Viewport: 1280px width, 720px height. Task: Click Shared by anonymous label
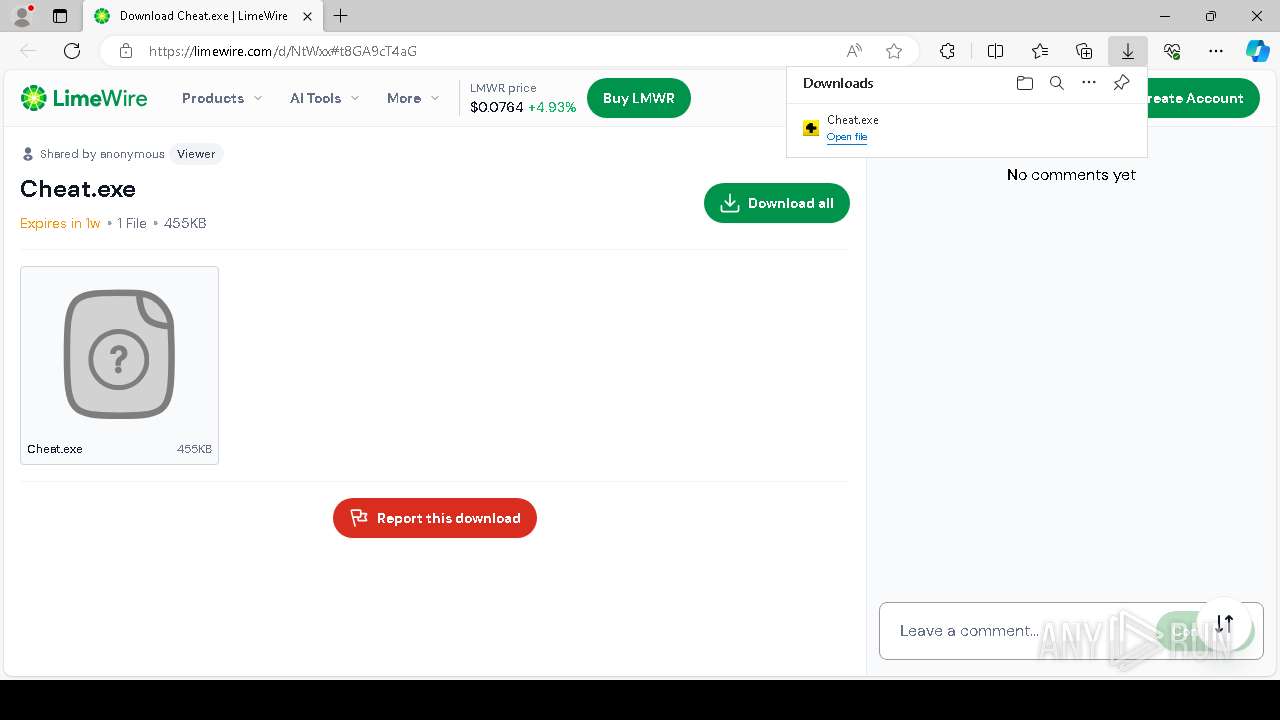102,154
